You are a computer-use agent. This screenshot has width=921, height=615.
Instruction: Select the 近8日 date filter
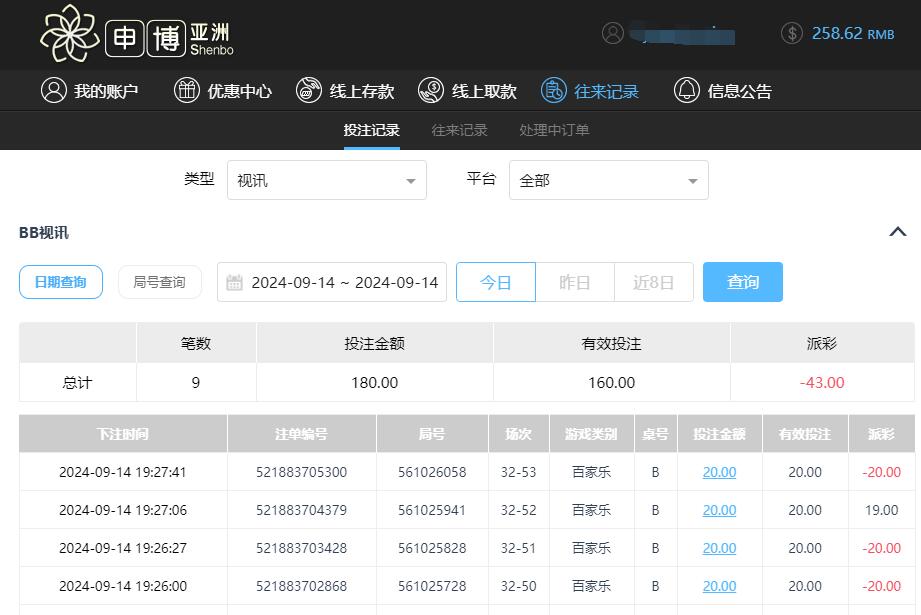654,282
